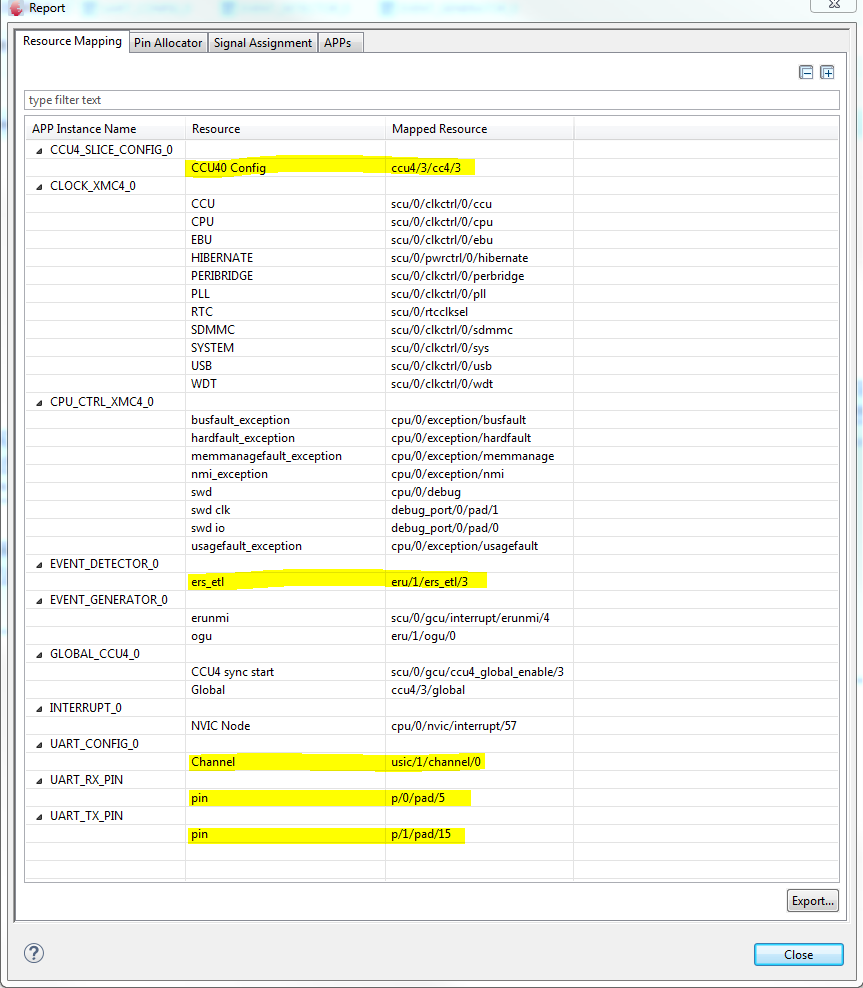Select the ccu4/3/cc4/3 mapped resource

pyautogui.click(x=426, y=168)
